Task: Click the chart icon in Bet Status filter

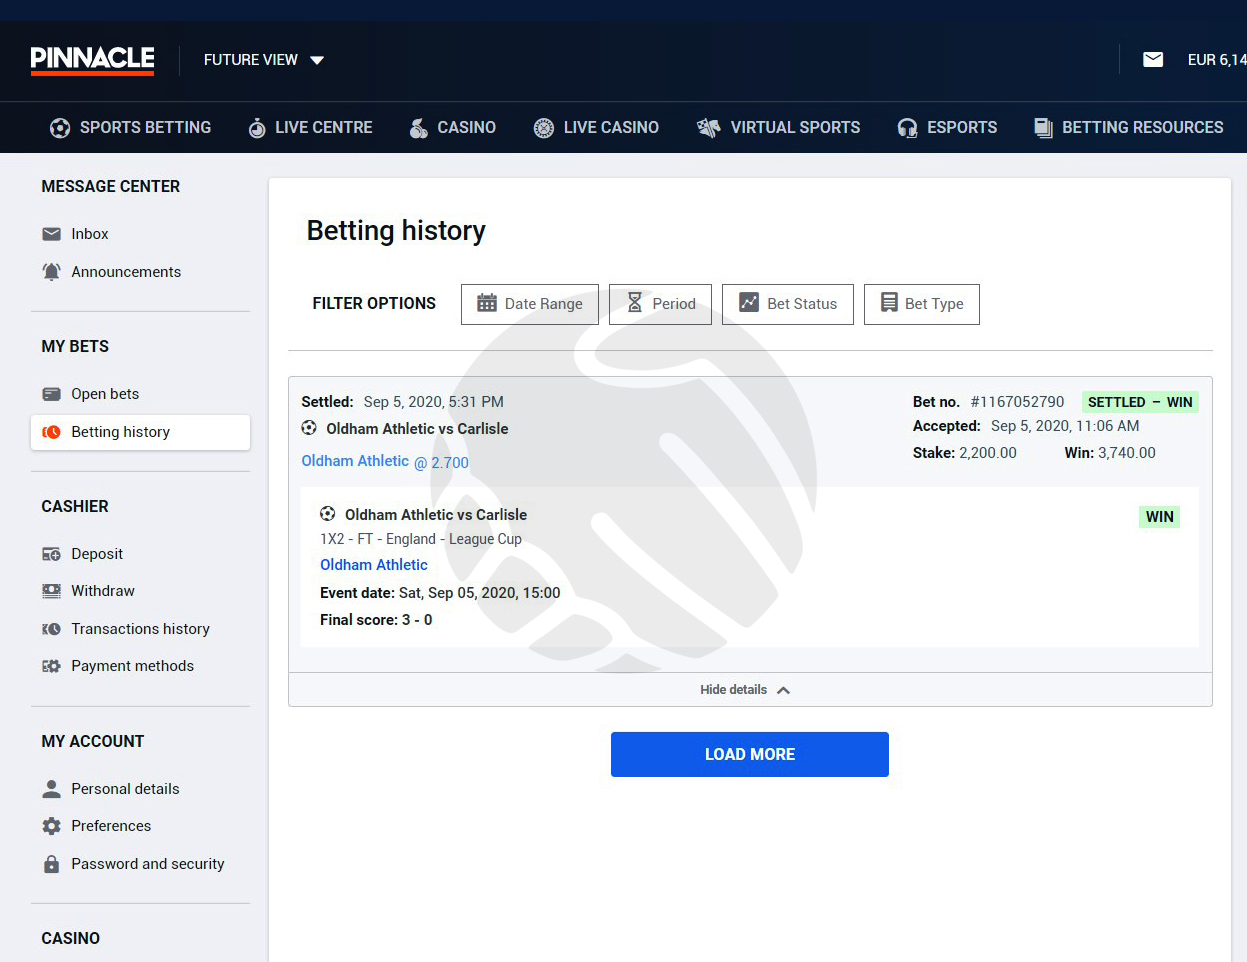Action: point(749,303)
